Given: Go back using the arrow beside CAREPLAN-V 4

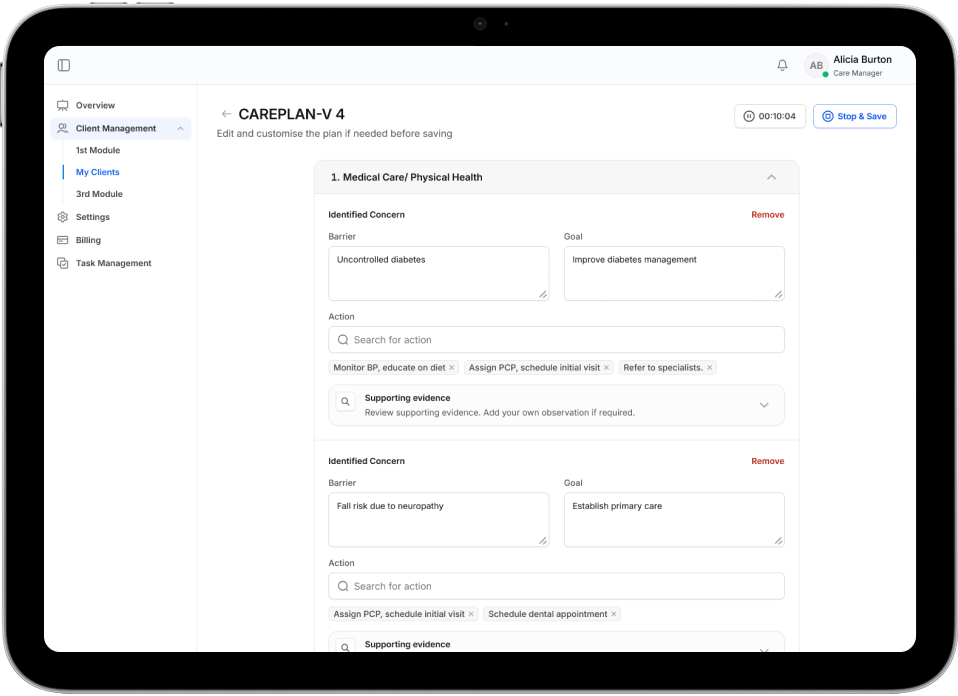Looking at the screenshot, I should click(226, 114).
